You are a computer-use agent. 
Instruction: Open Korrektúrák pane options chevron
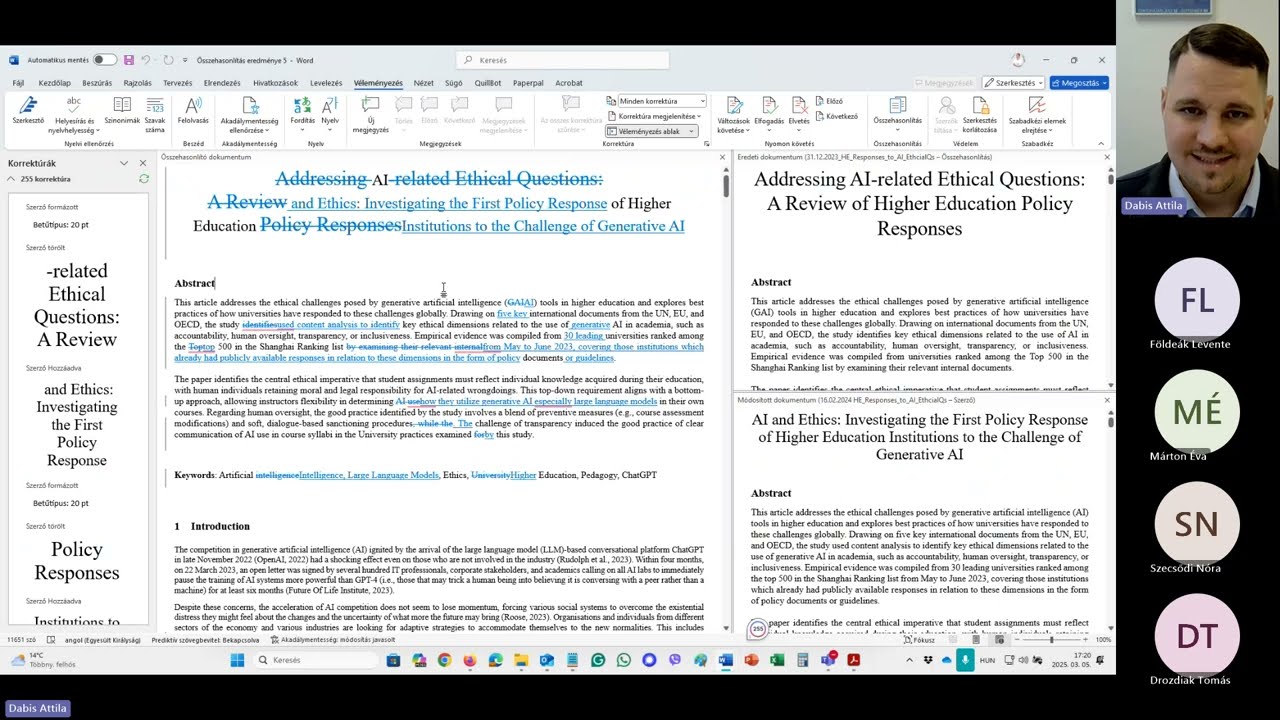[124, 163]
